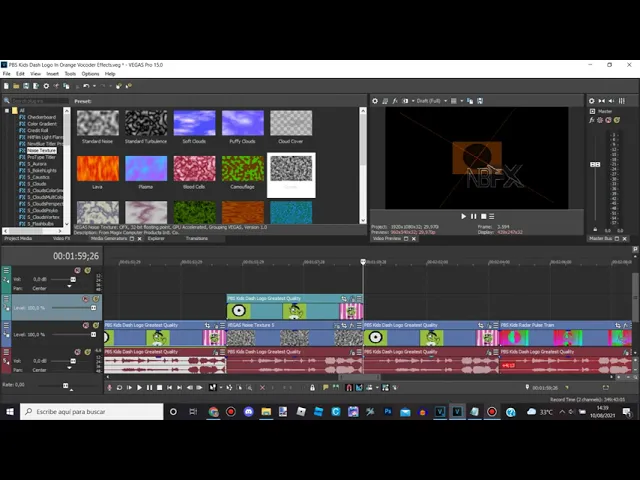Switch to the Transitions tab

point(197,238)
